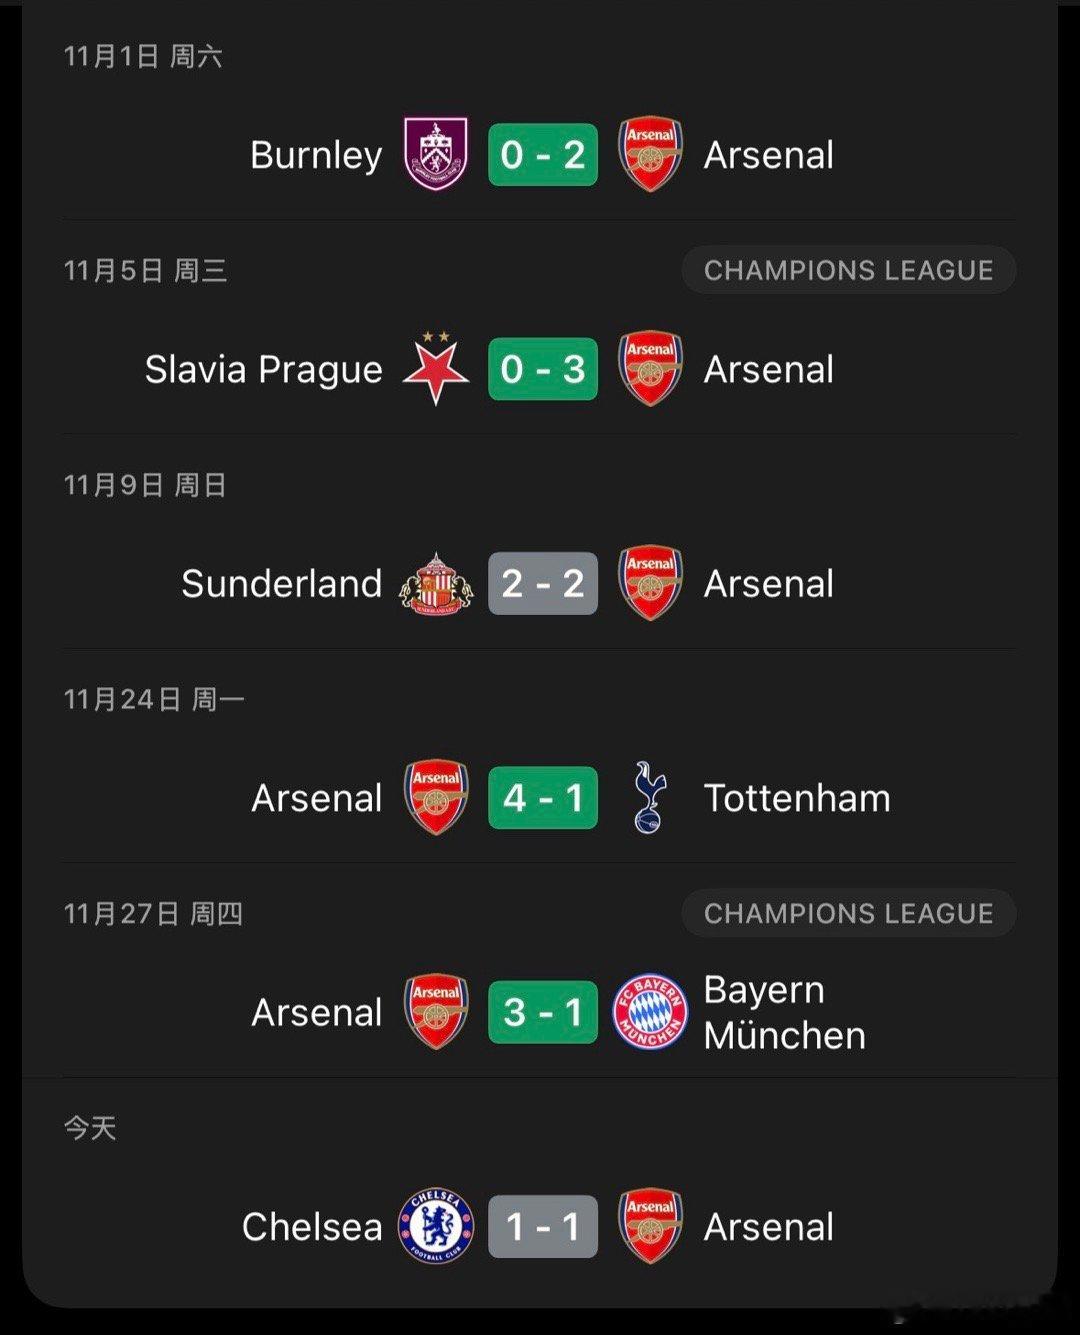Viewport: 1080px width, 1335px height.
Task: Click Arsenal crest in the Tottenham match
Action: [435, 797]
